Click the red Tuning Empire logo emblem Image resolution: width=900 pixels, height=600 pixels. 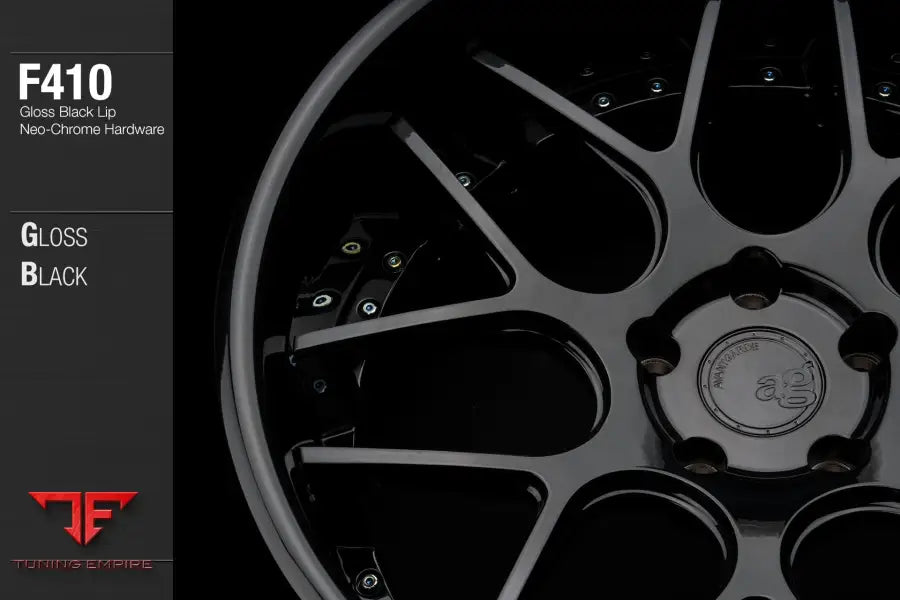[x=83, y=517]
